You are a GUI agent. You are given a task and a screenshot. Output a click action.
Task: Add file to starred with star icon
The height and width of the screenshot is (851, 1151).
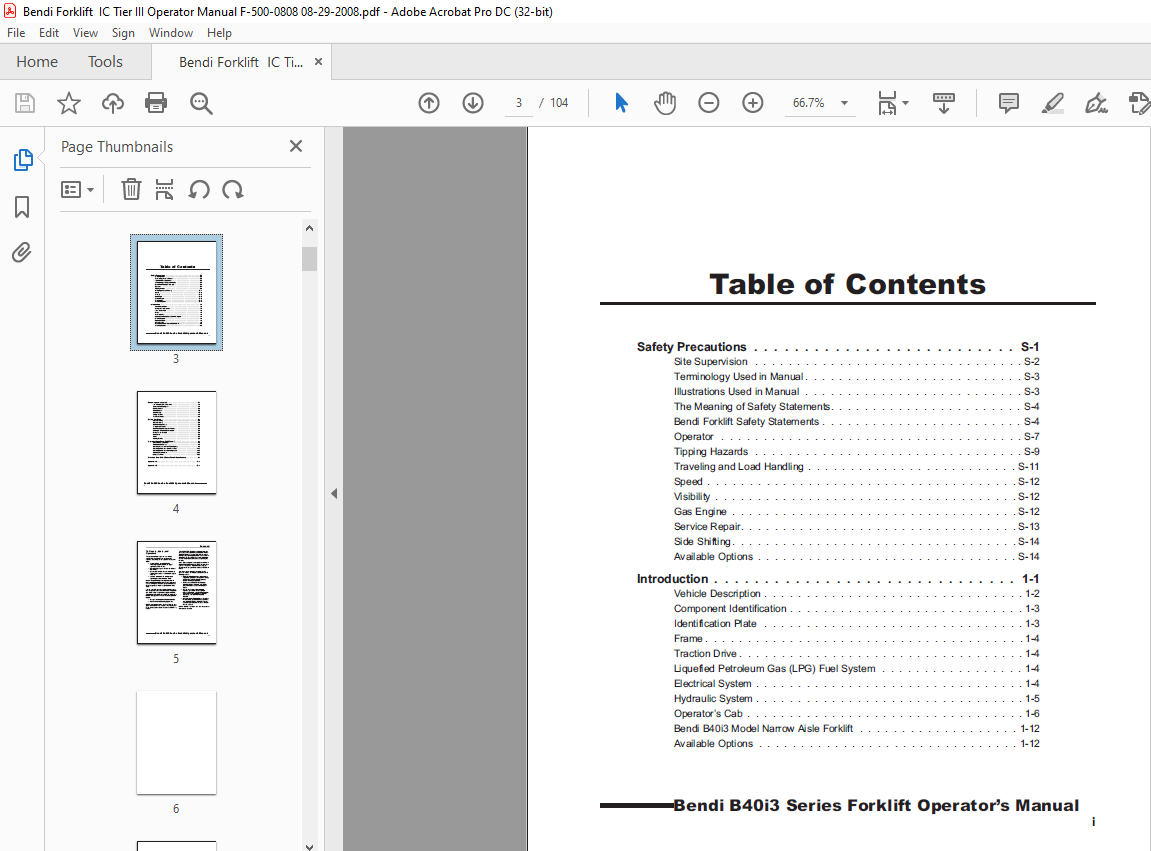coord(69,103)
